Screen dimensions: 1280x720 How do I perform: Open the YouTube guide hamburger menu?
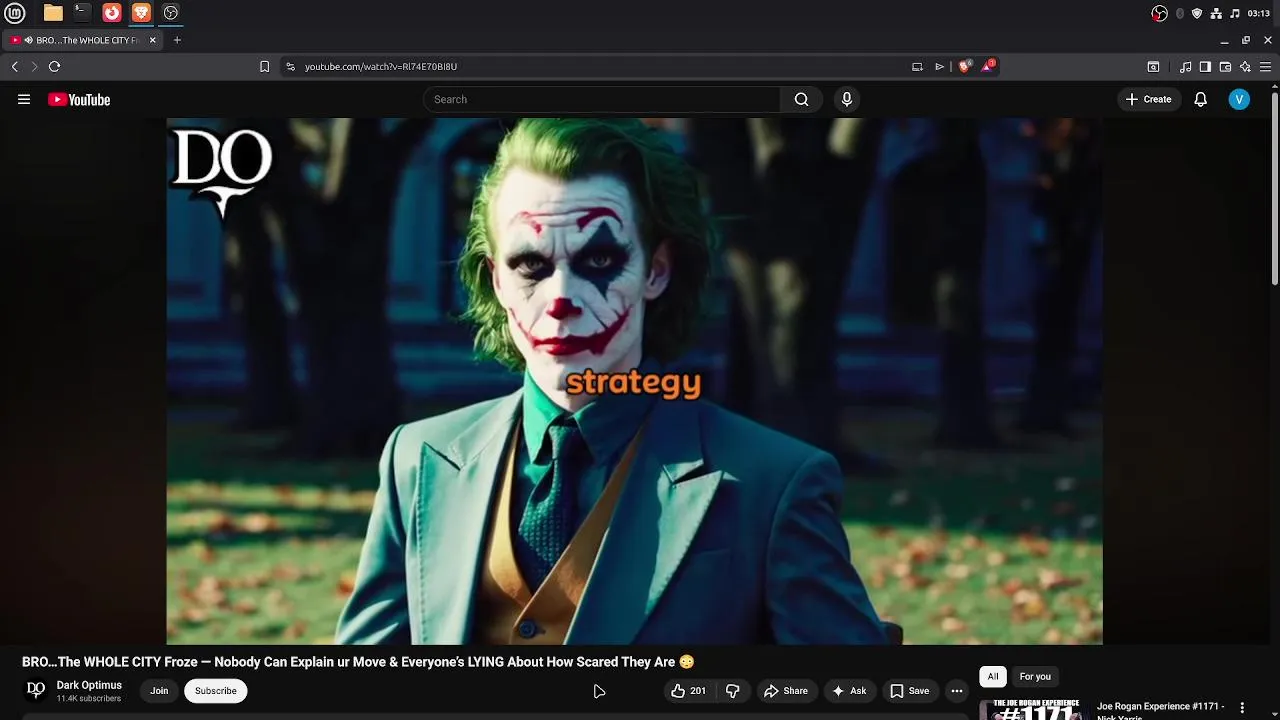(24, 99)
